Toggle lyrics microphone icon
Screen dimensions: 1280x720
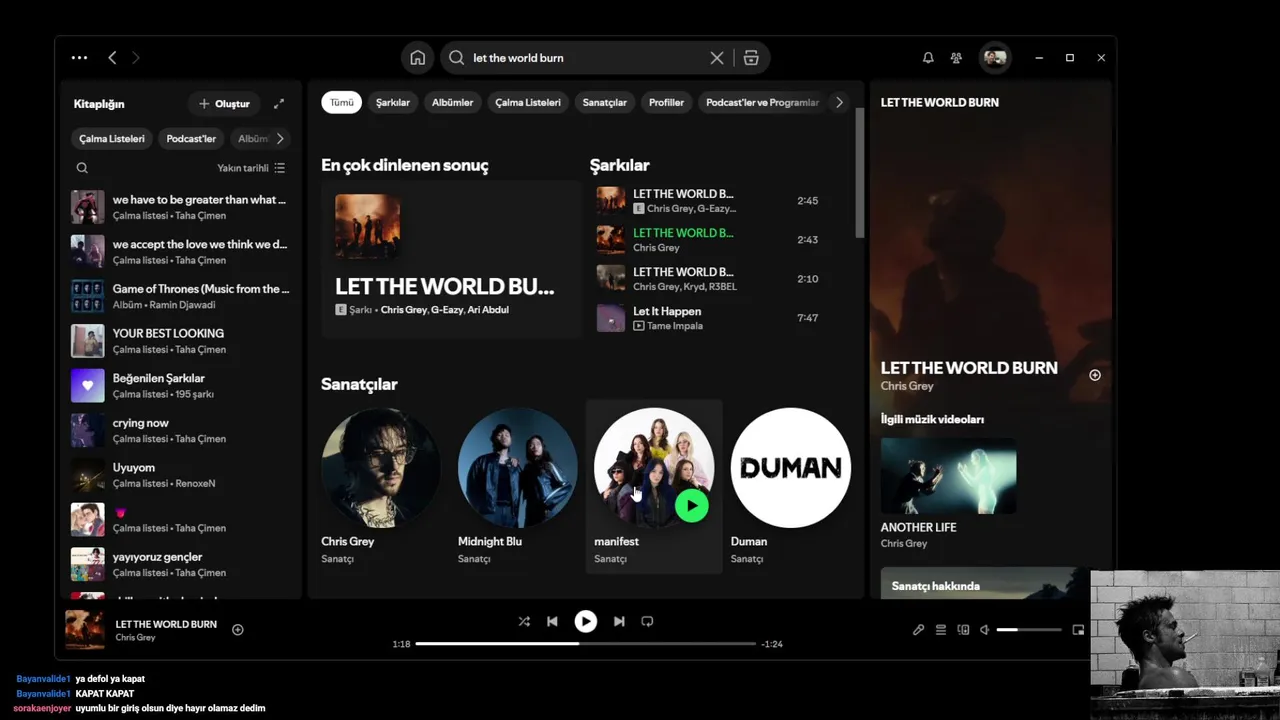click(x=918, y=630)
